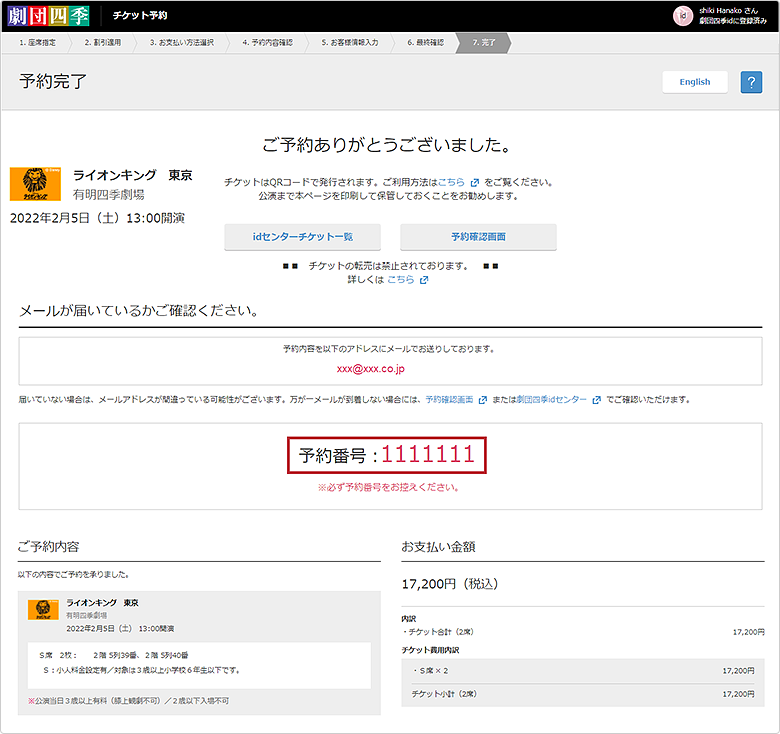Image resolution: width=780 pixels, height=734 pixels.
Task: Click the ご予約内容 section heading
Action: (49, 547)
